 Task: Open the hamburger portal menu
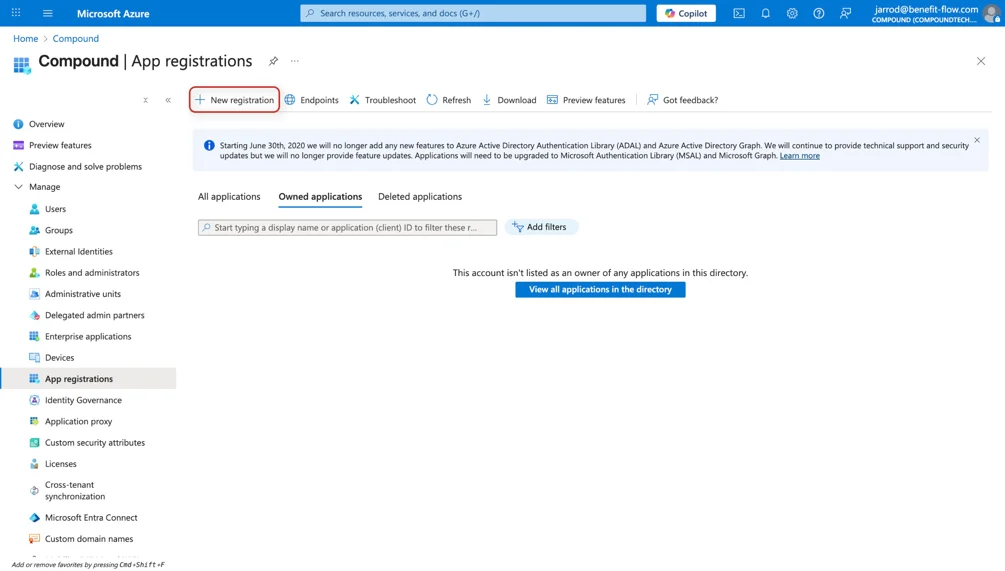pyautogui.click(x=47, y=13)
